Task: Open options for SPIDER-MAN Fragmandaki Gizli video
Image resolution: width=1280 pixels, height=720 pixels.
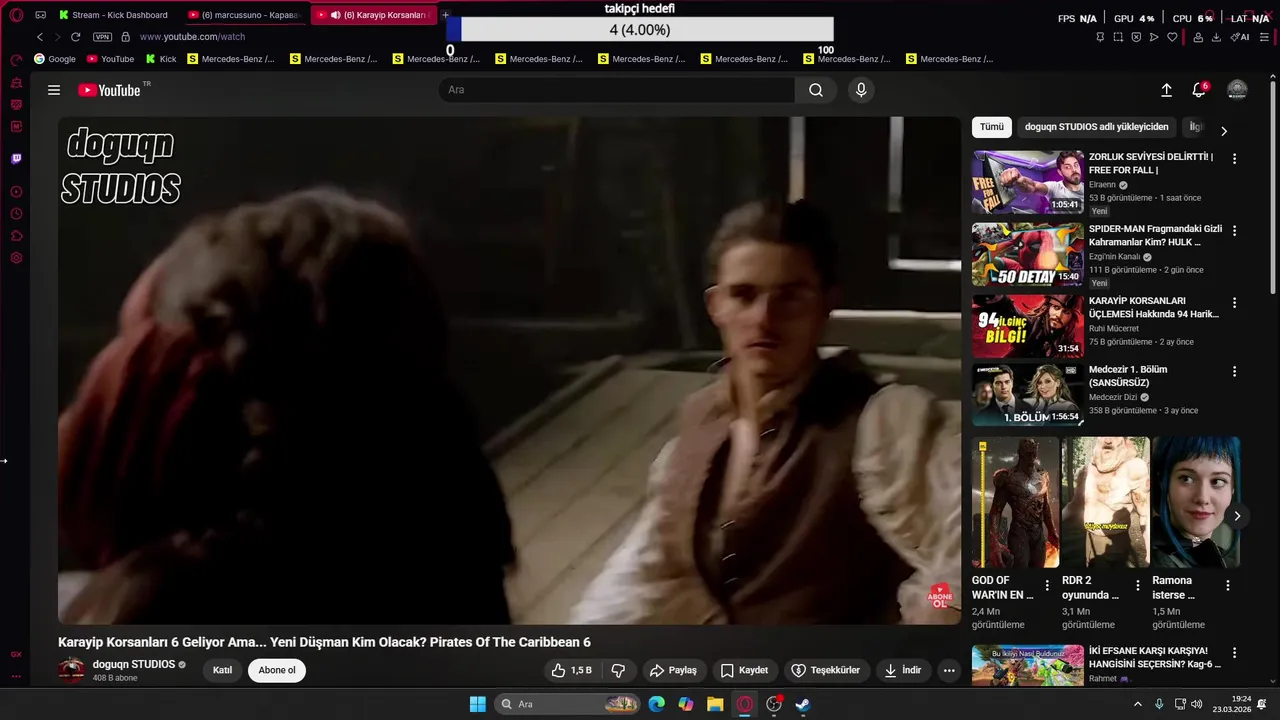Action: click(1234, 231)
